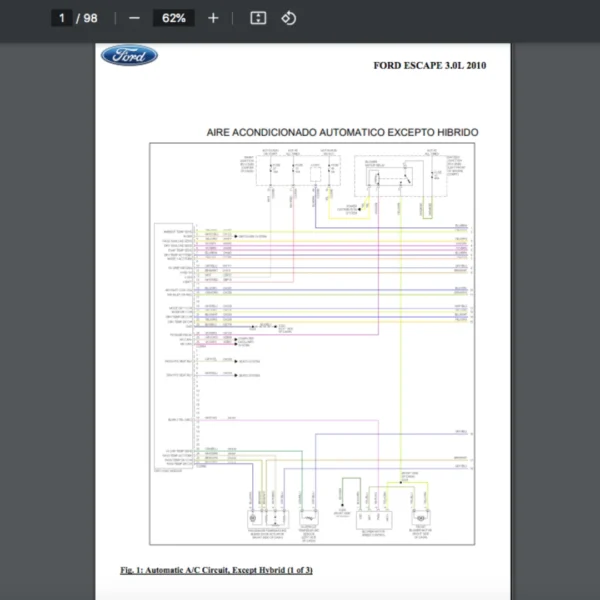Click the total page count 98 text
The image size is (600, 600).
click(90, 18)
